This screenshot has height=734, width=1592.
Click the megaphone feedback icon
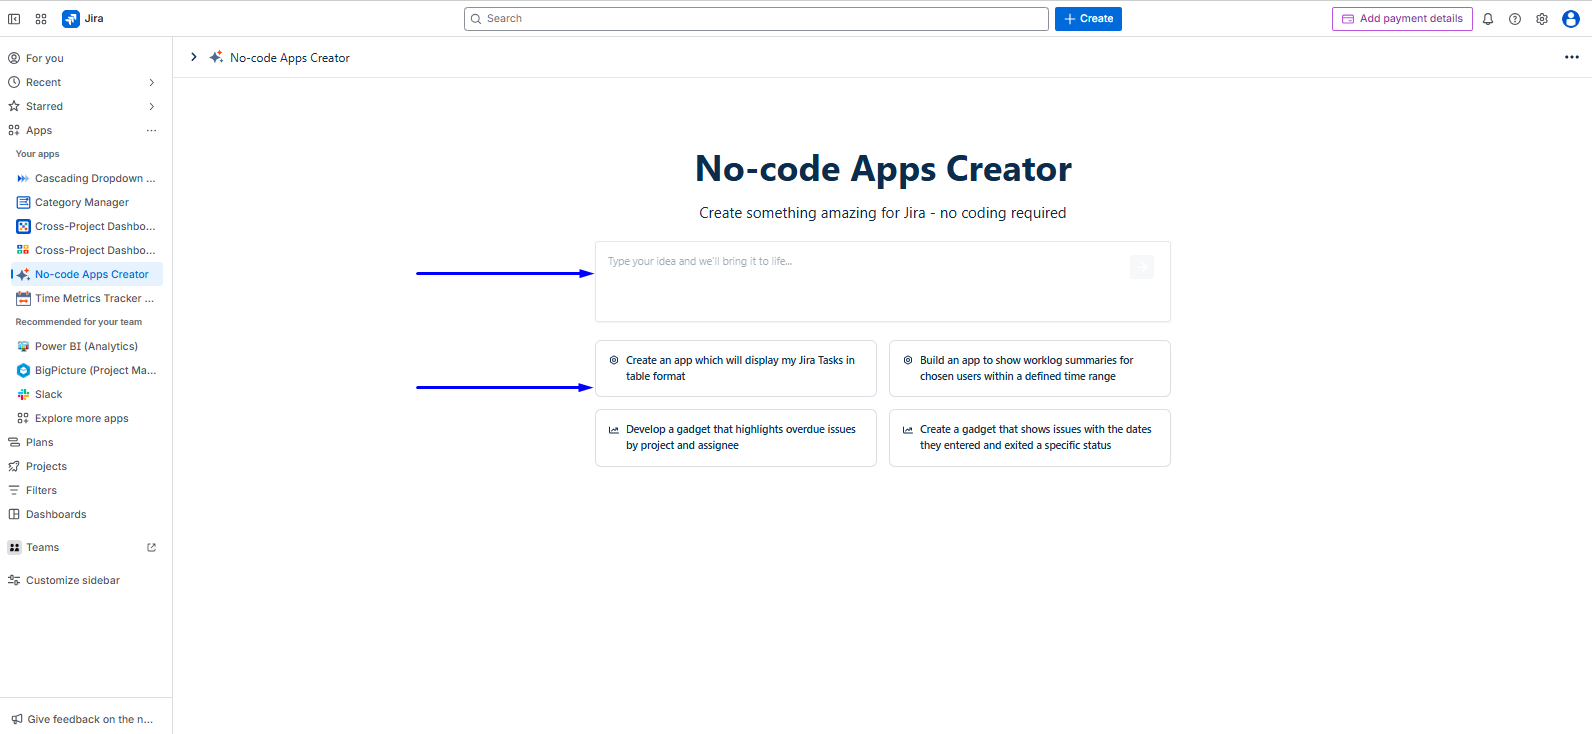point(16,719)
